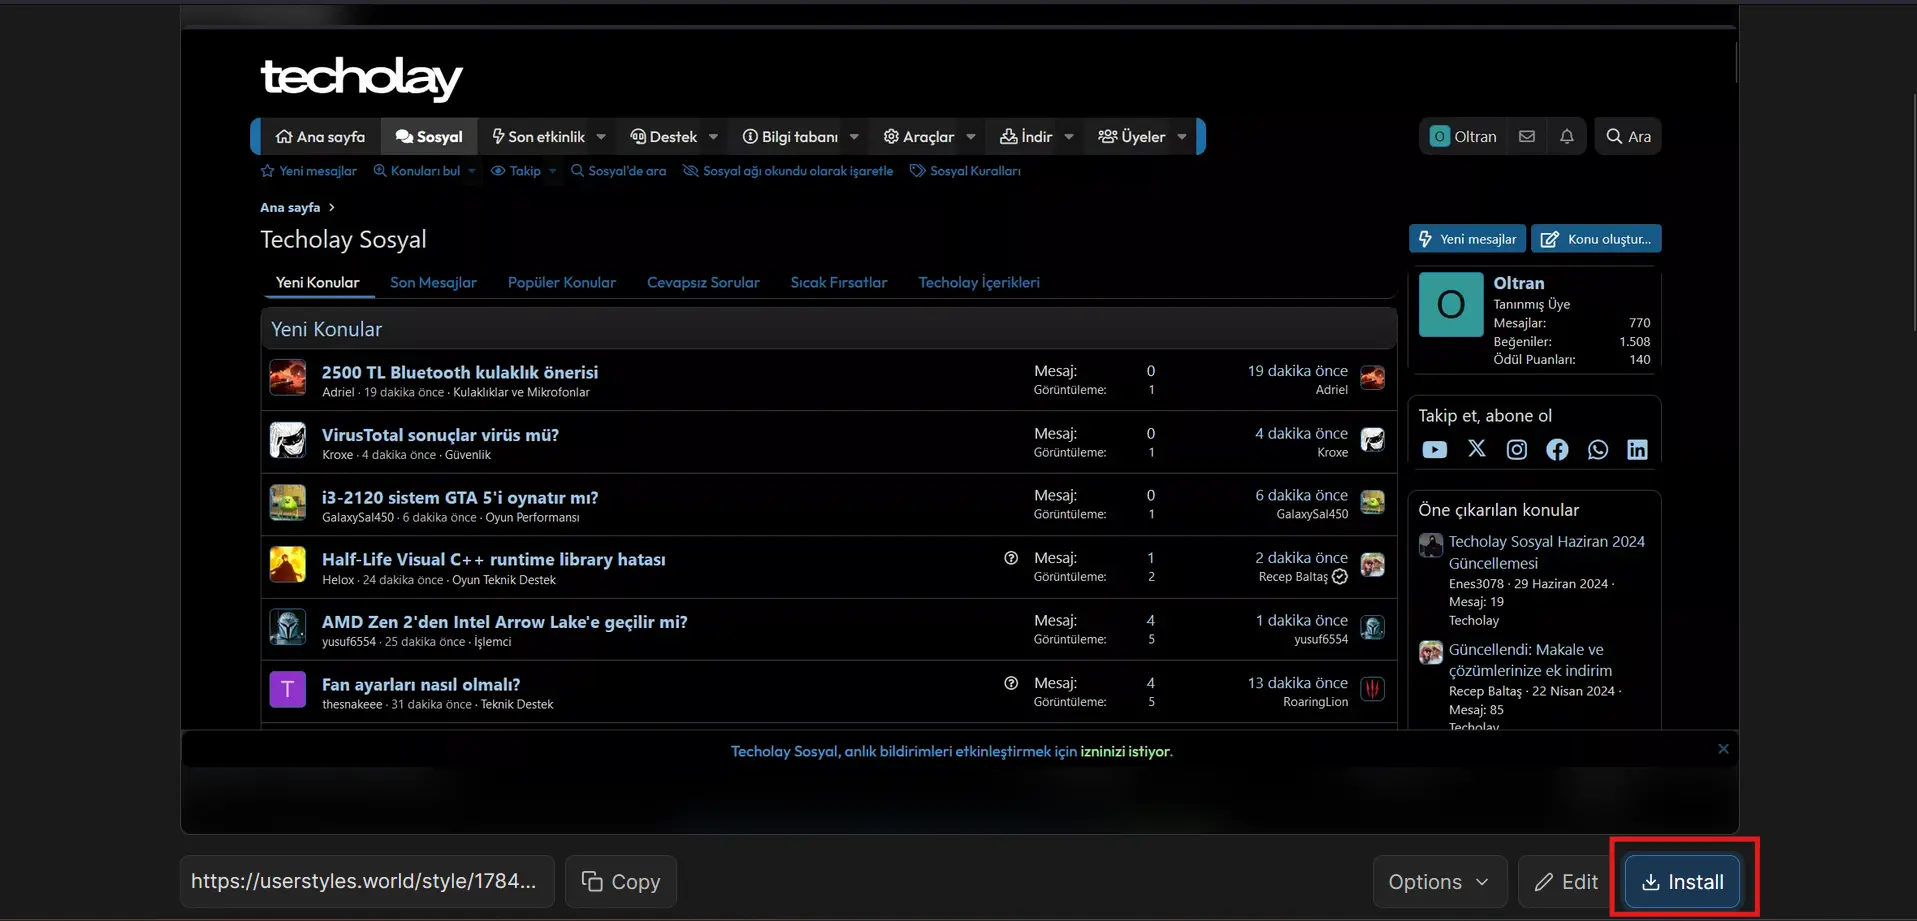Click the Ara search button
The image size is (1917, 921).
1628,136
